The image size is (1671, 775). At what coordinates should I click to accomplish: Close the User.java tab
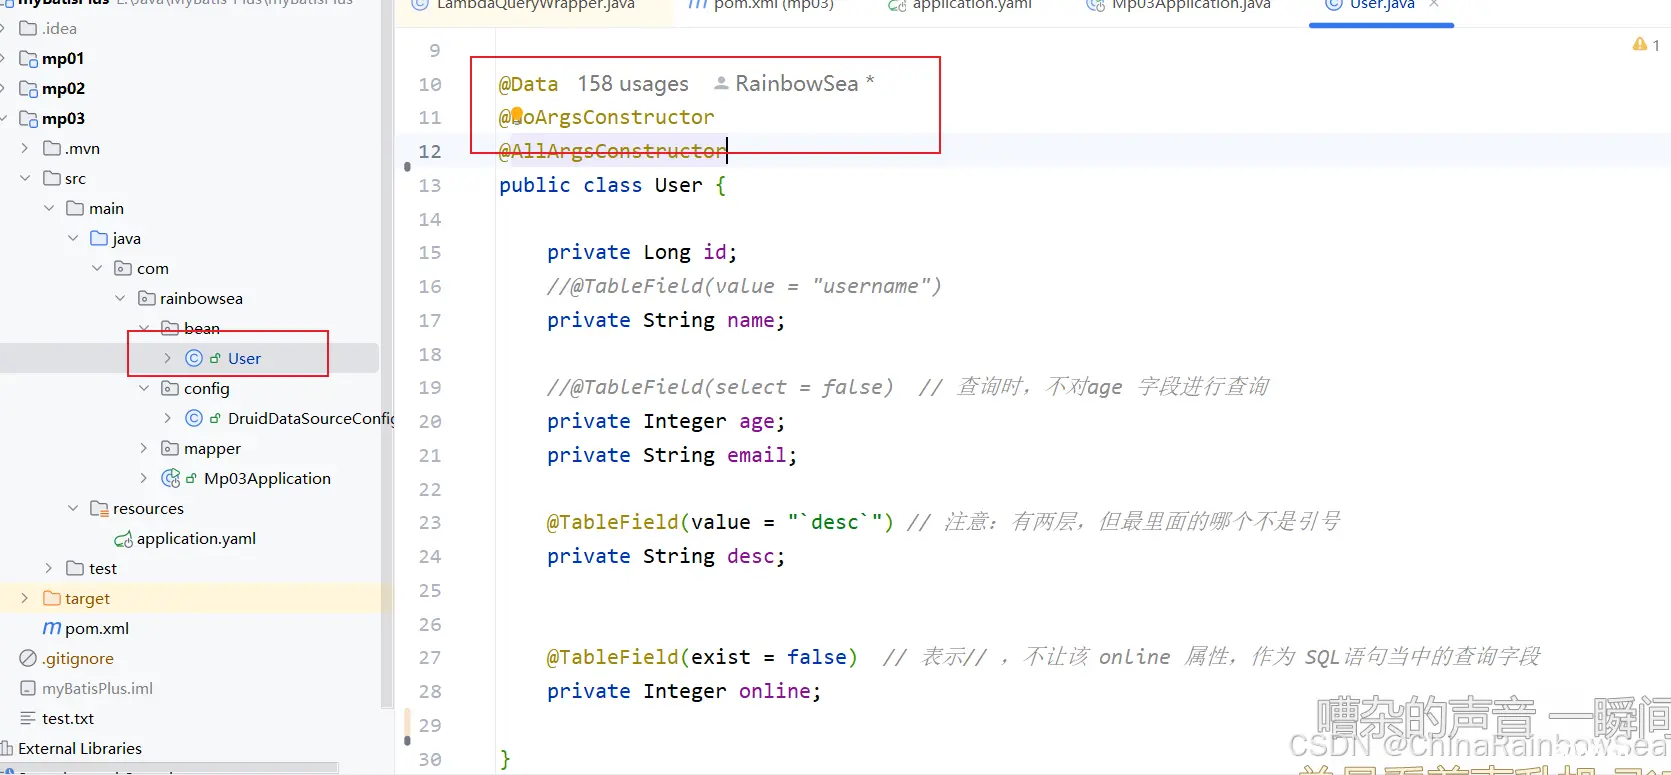(x=1434, y=5)
